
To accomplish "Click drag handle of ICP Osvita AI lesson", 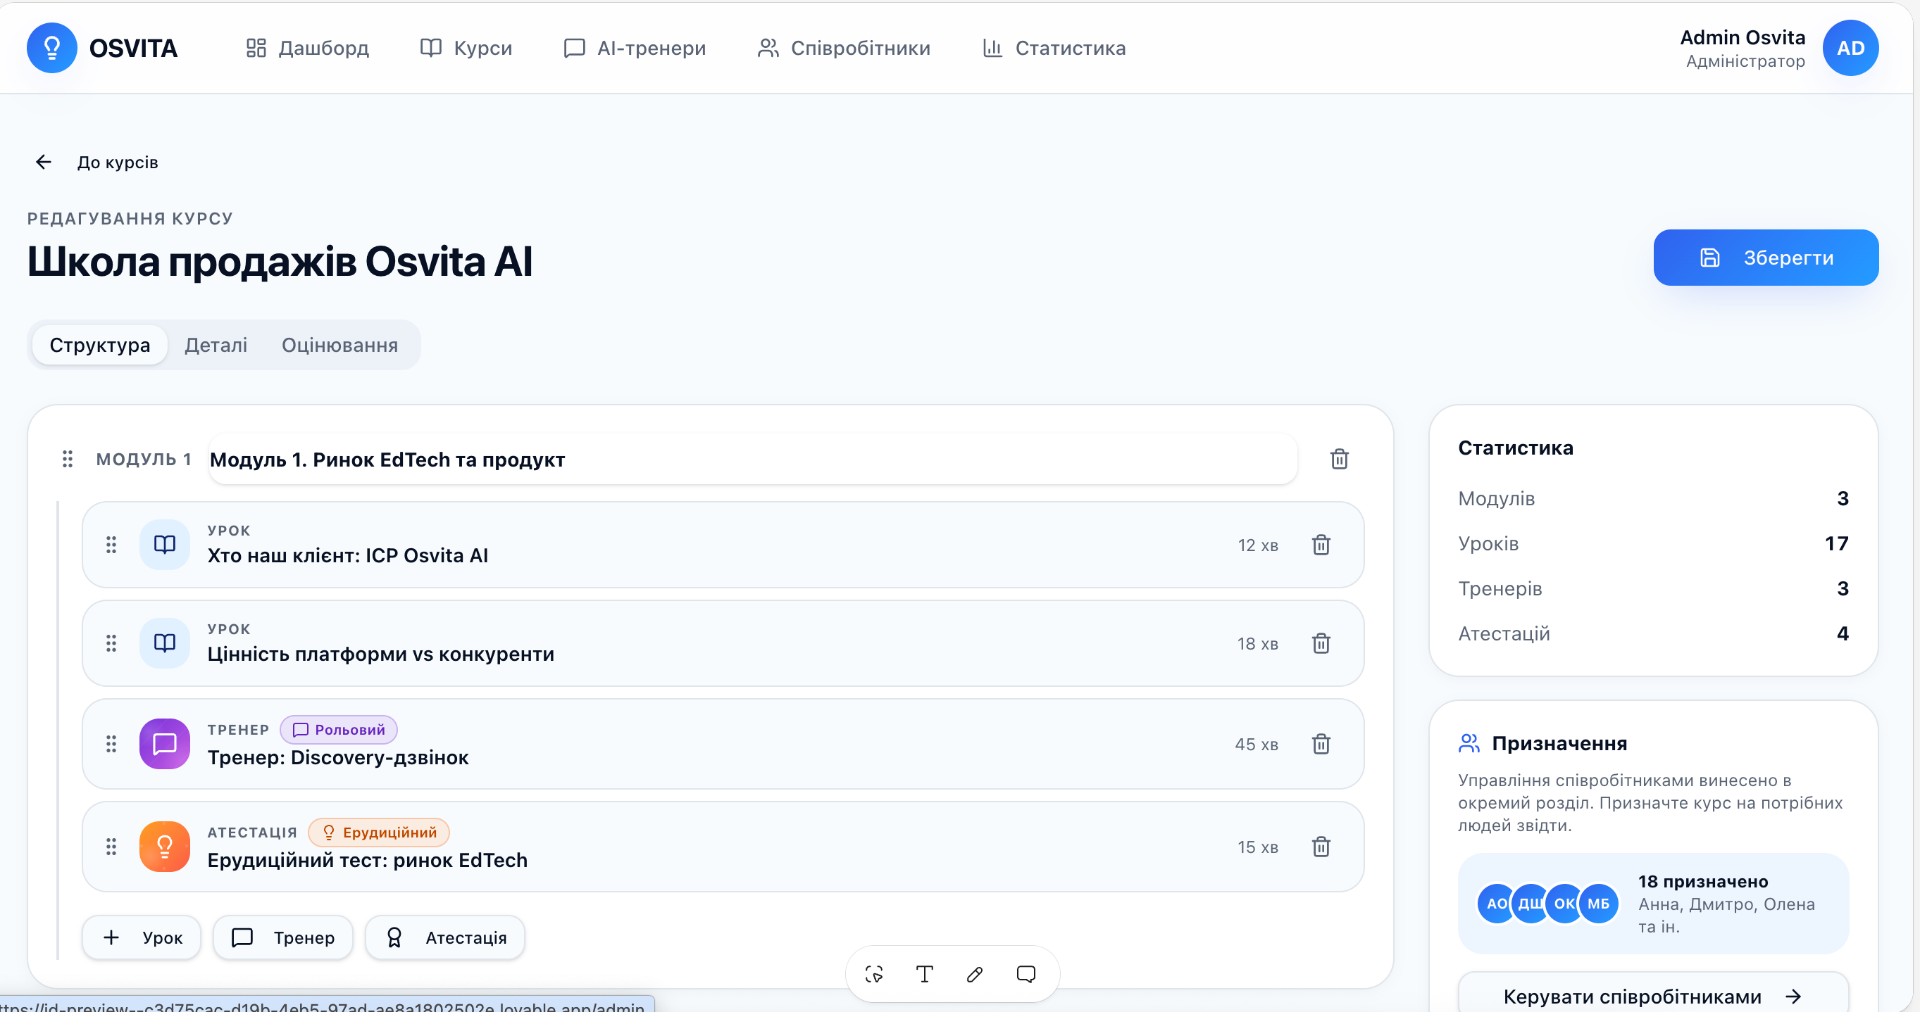I will pos(111,545).
